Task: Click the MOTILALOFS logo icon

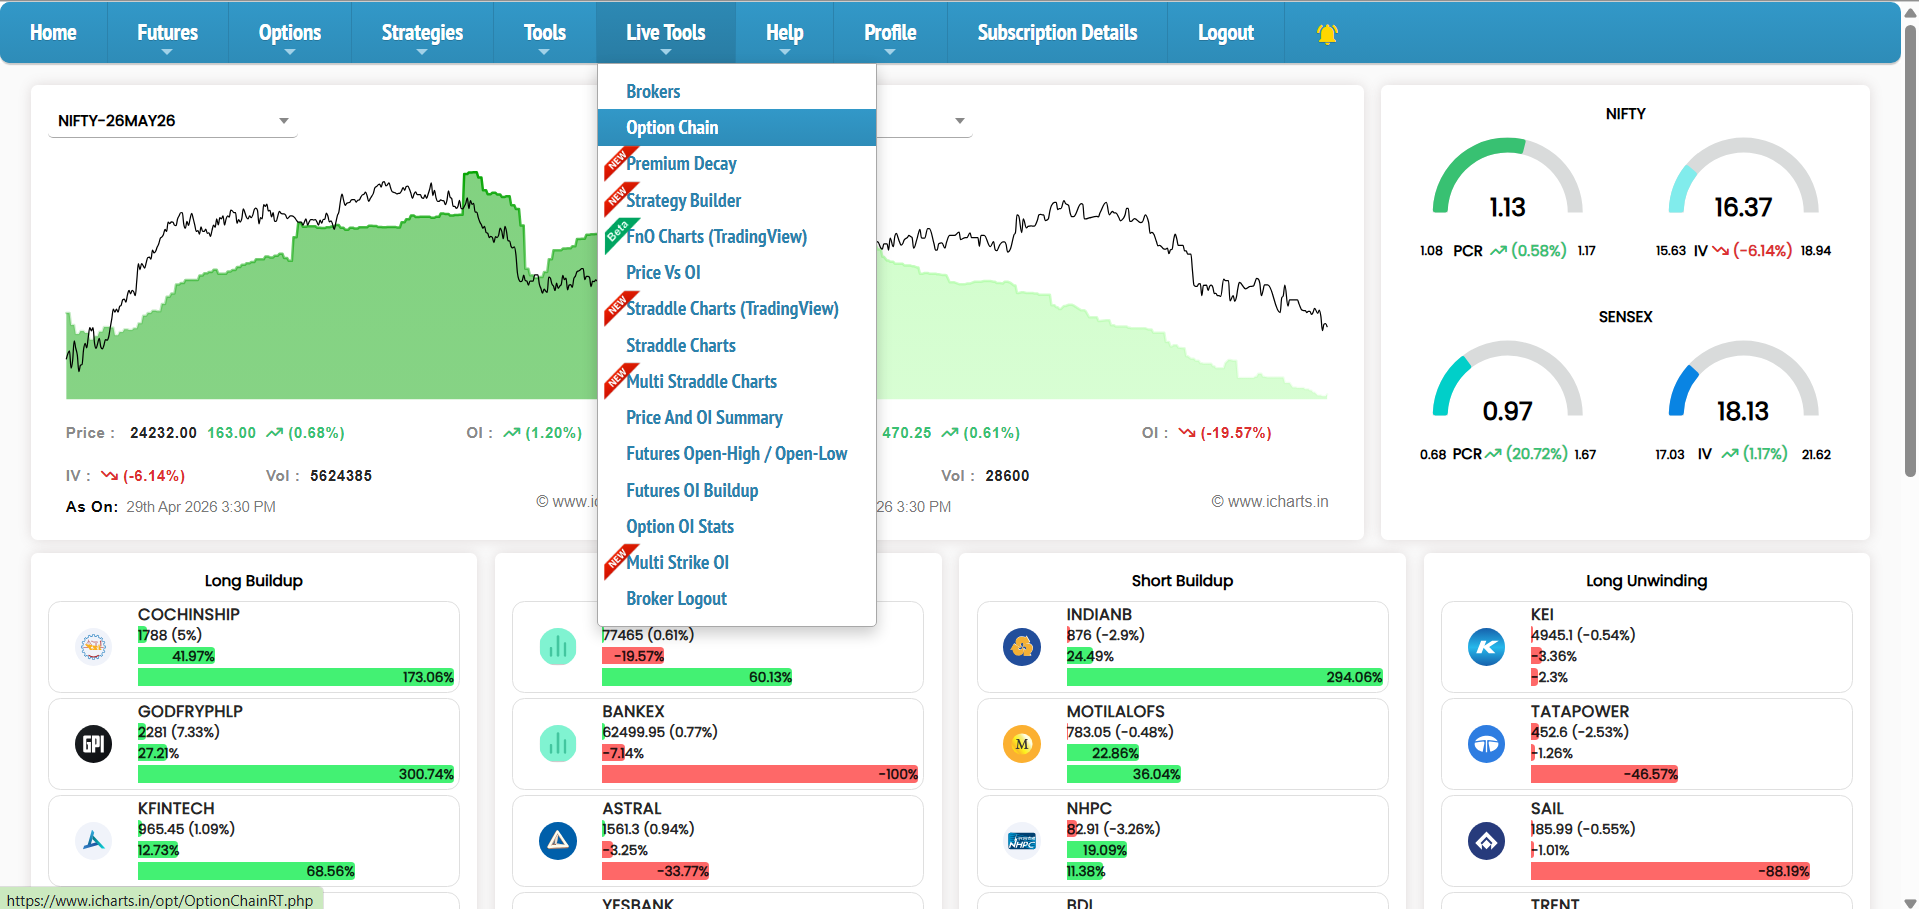Action: [x=1022, y=744]
